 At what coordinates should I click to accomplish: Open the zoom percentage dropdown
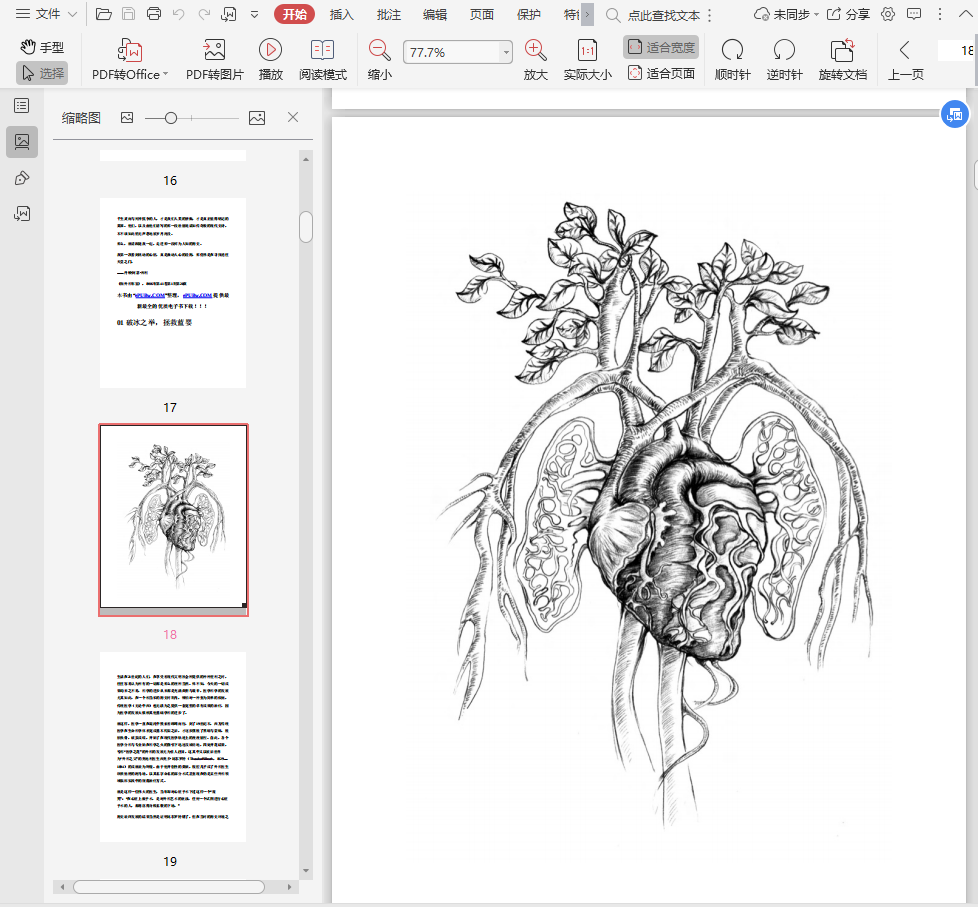coord(506,53)
